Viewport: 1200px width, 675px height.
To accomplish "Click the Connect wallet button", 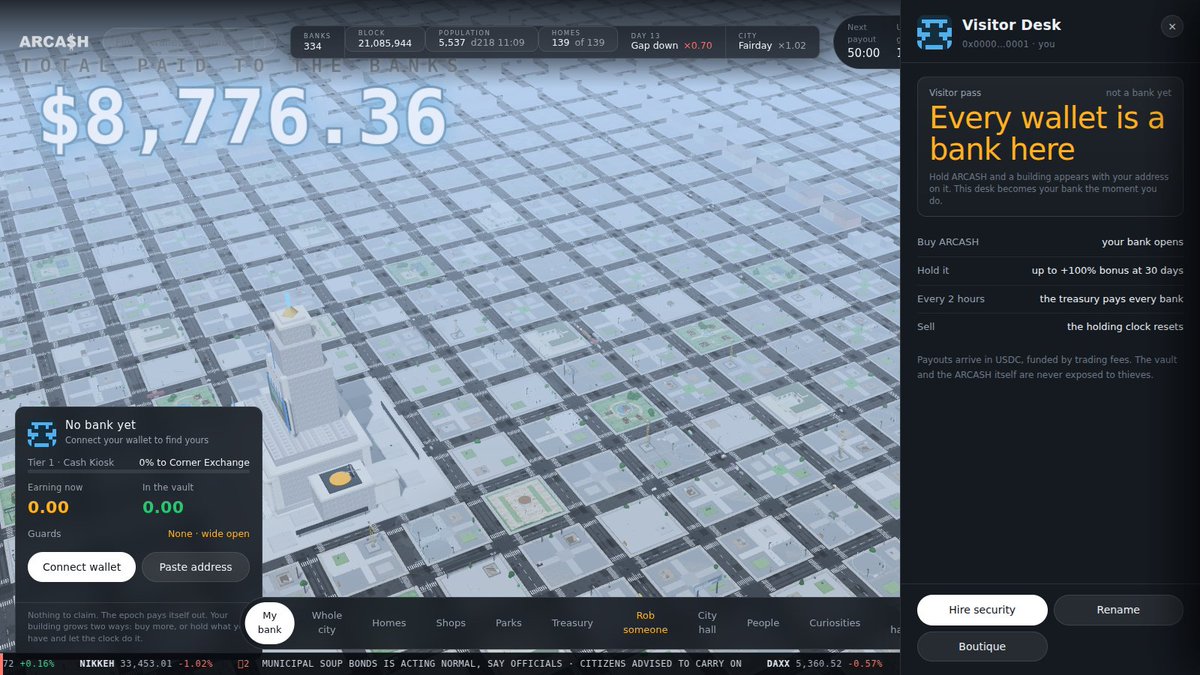I will tap(82, 567).
